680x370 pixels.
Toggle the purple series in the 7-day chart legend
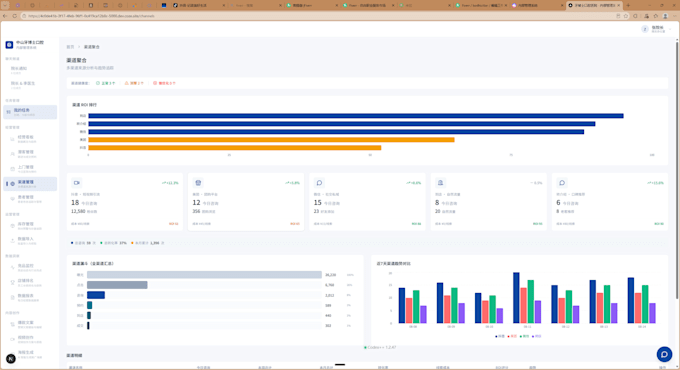537,336
